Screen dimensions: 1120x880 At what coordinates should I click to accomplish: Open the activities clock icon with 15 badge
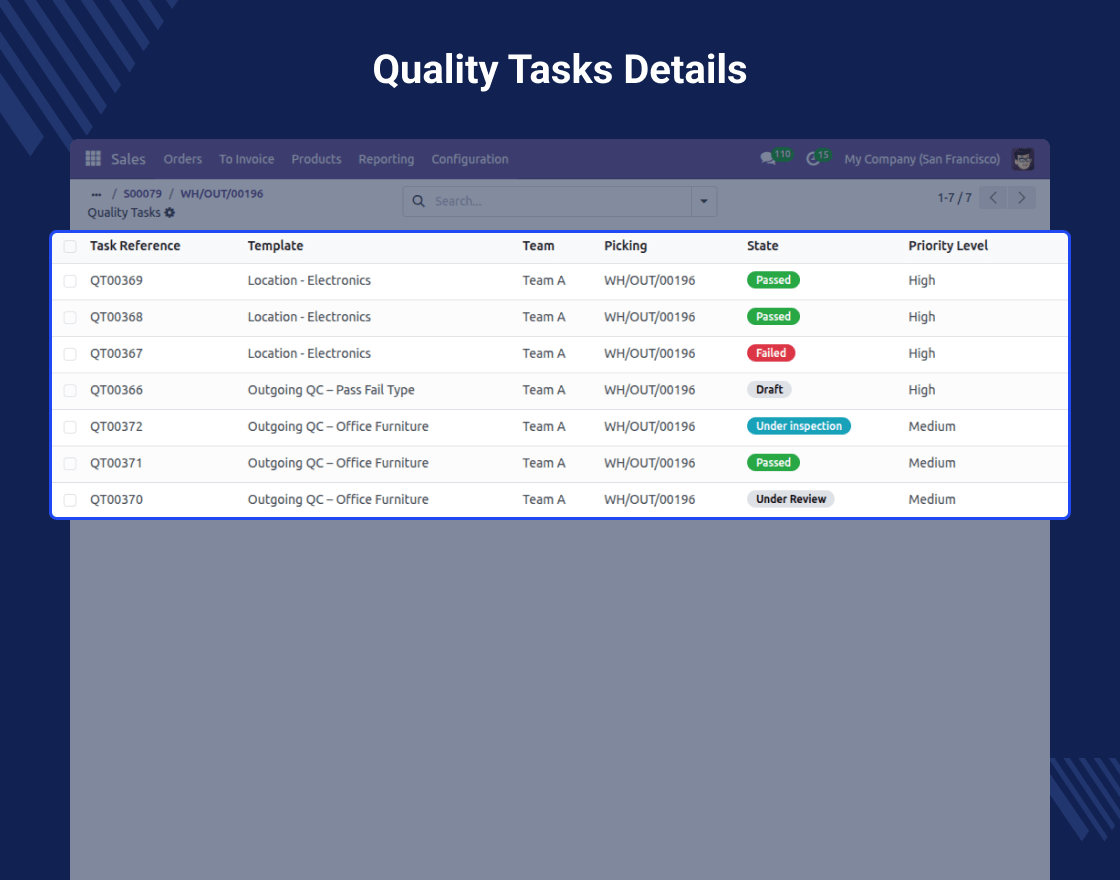point(813,159)
